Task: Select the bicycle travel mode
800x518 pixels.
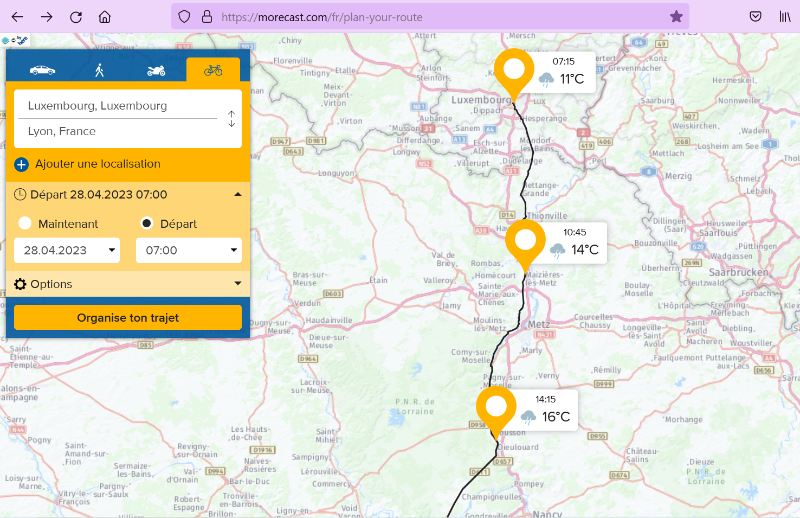Action: click(x=213, y=70)
